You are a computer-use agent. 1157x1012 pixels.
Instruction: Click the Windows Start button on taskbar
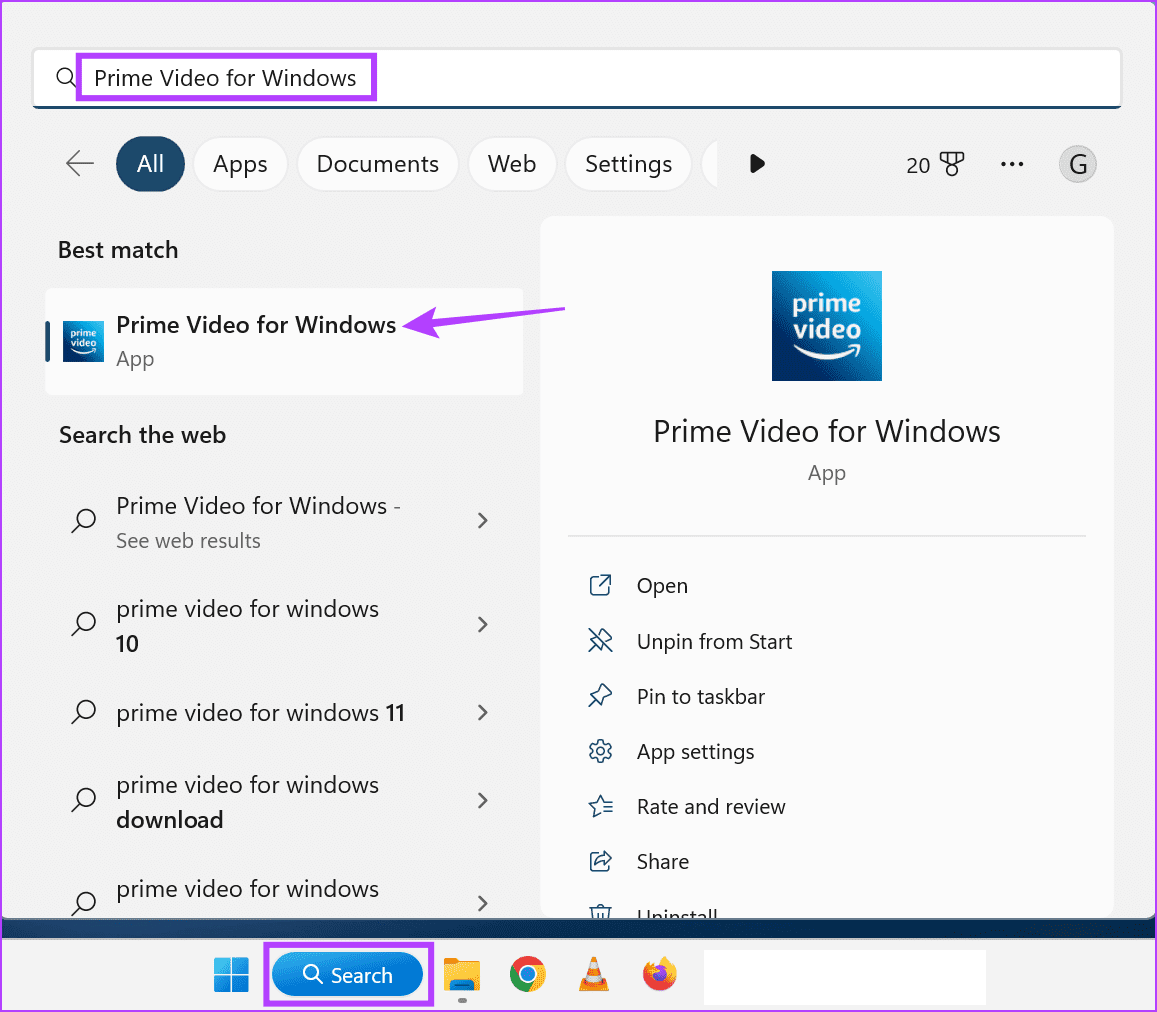coord(231,974)
